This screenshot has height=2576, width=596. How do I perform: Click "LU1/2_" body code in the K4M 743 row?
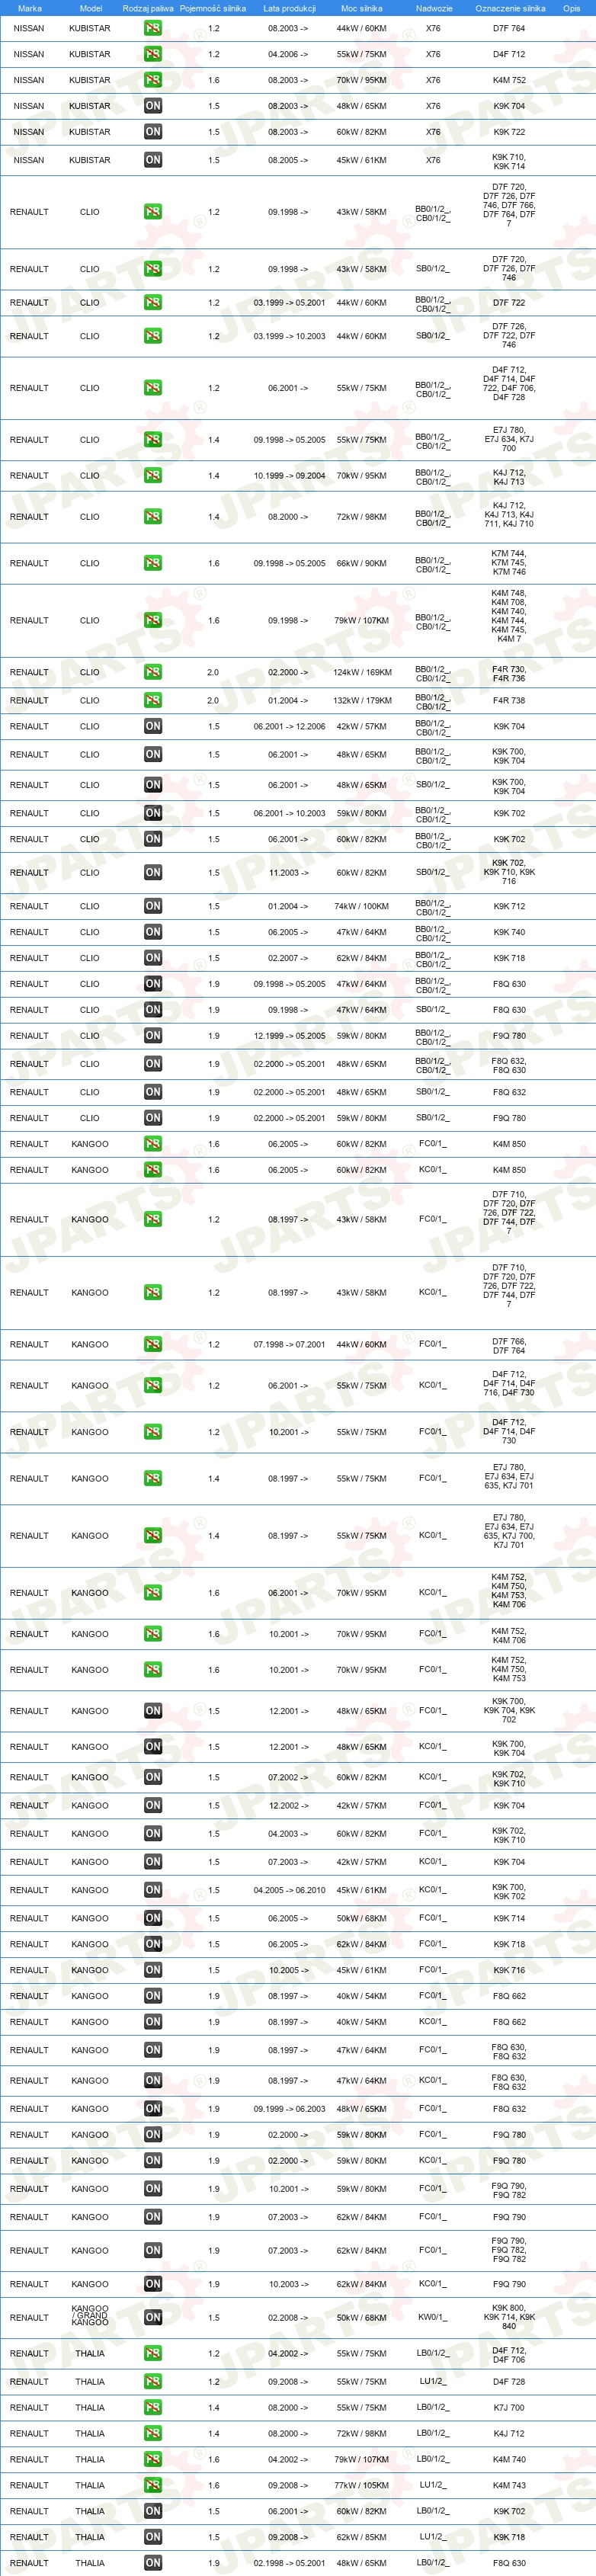(433, 2485)
